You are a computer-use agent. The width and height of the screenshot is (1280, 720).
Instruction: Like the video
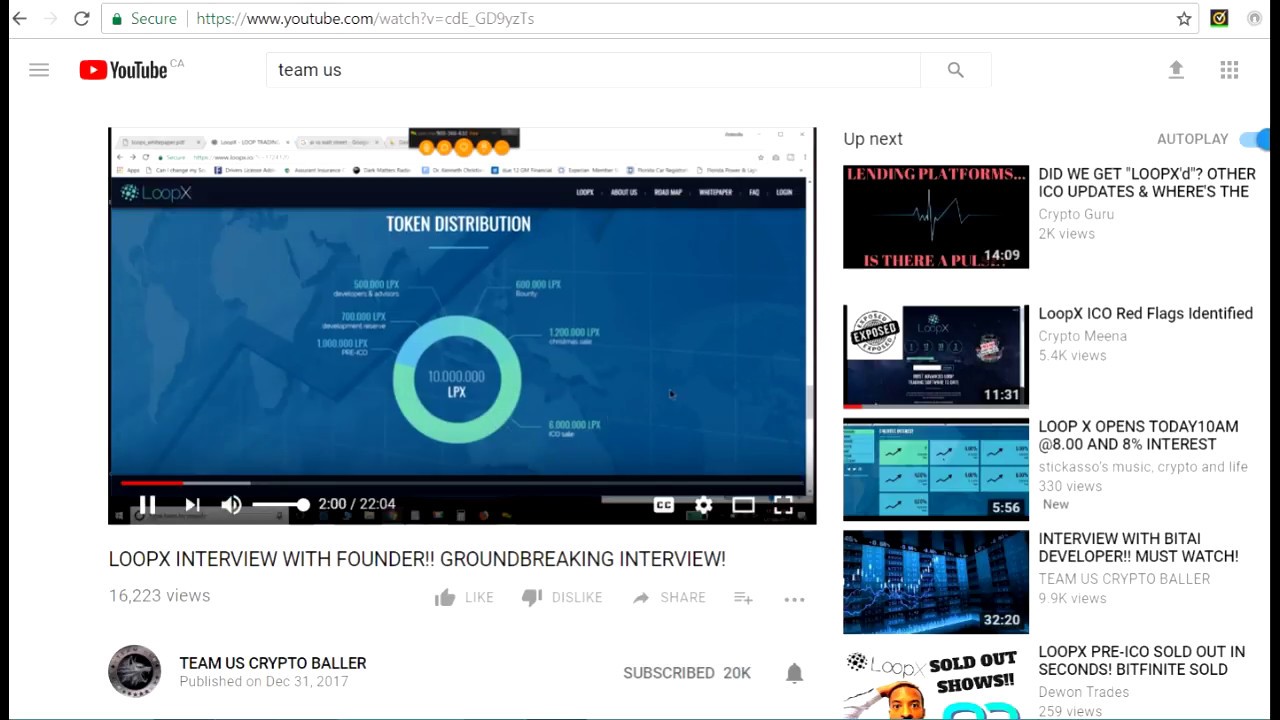(464, 598)
